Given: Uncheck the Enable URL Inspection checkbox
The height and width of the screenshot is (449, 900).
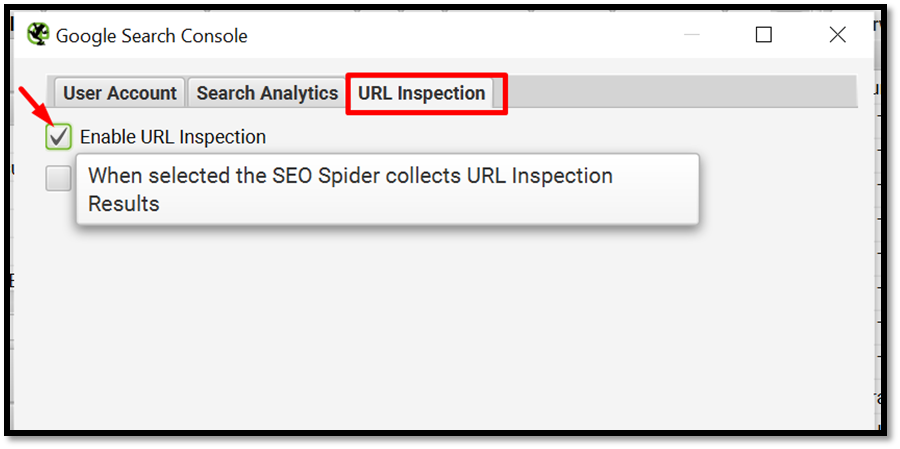Looking at the screenshot, I should click(59, 137).
